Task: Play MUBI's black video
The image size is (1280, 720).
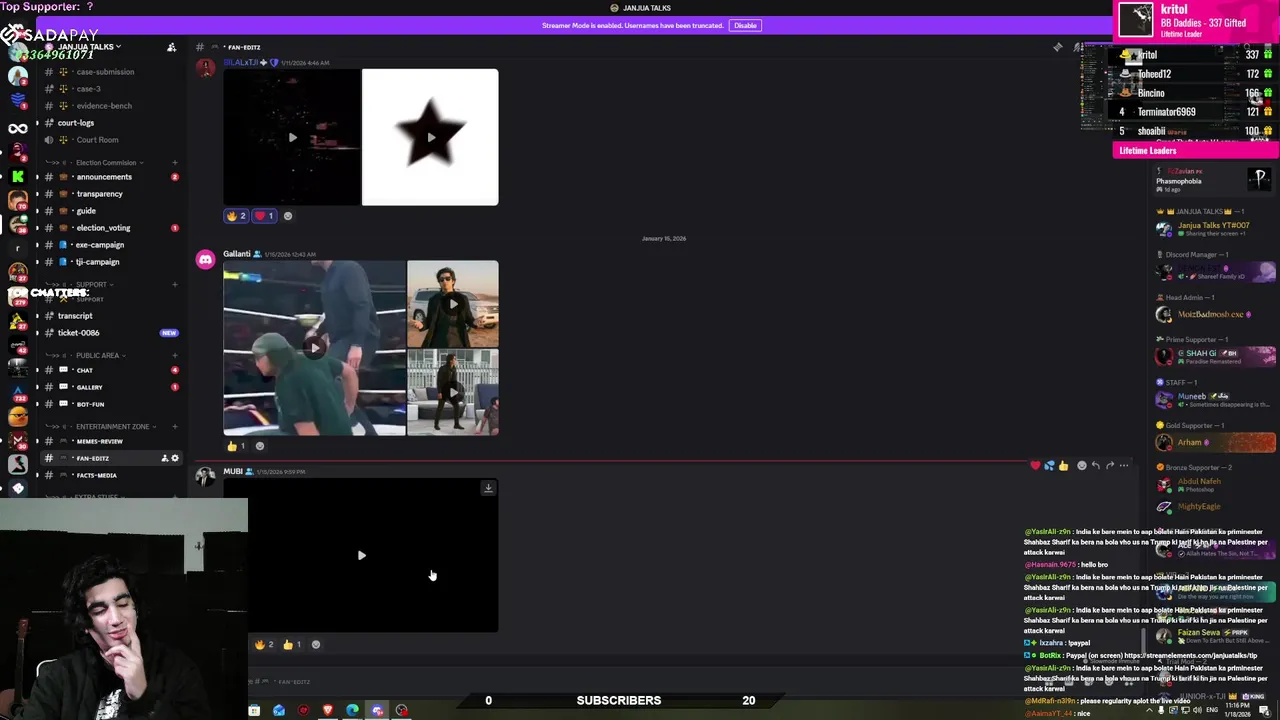Action: pos(361,555)
